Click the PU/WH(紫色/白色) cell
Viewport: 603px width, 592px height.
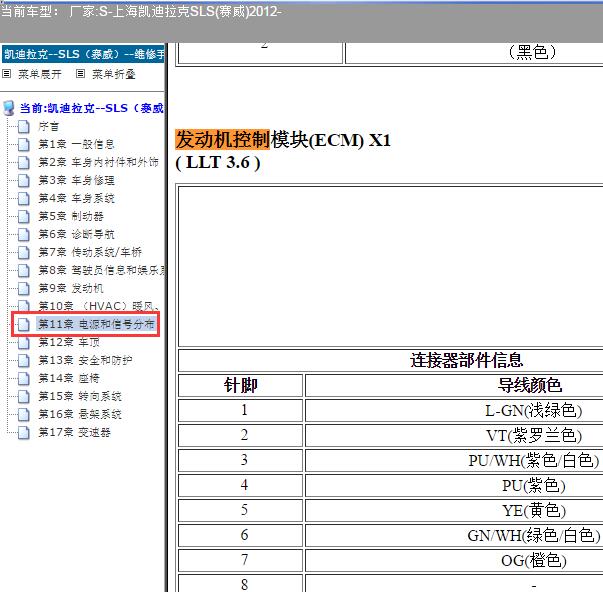click(534, 460)
